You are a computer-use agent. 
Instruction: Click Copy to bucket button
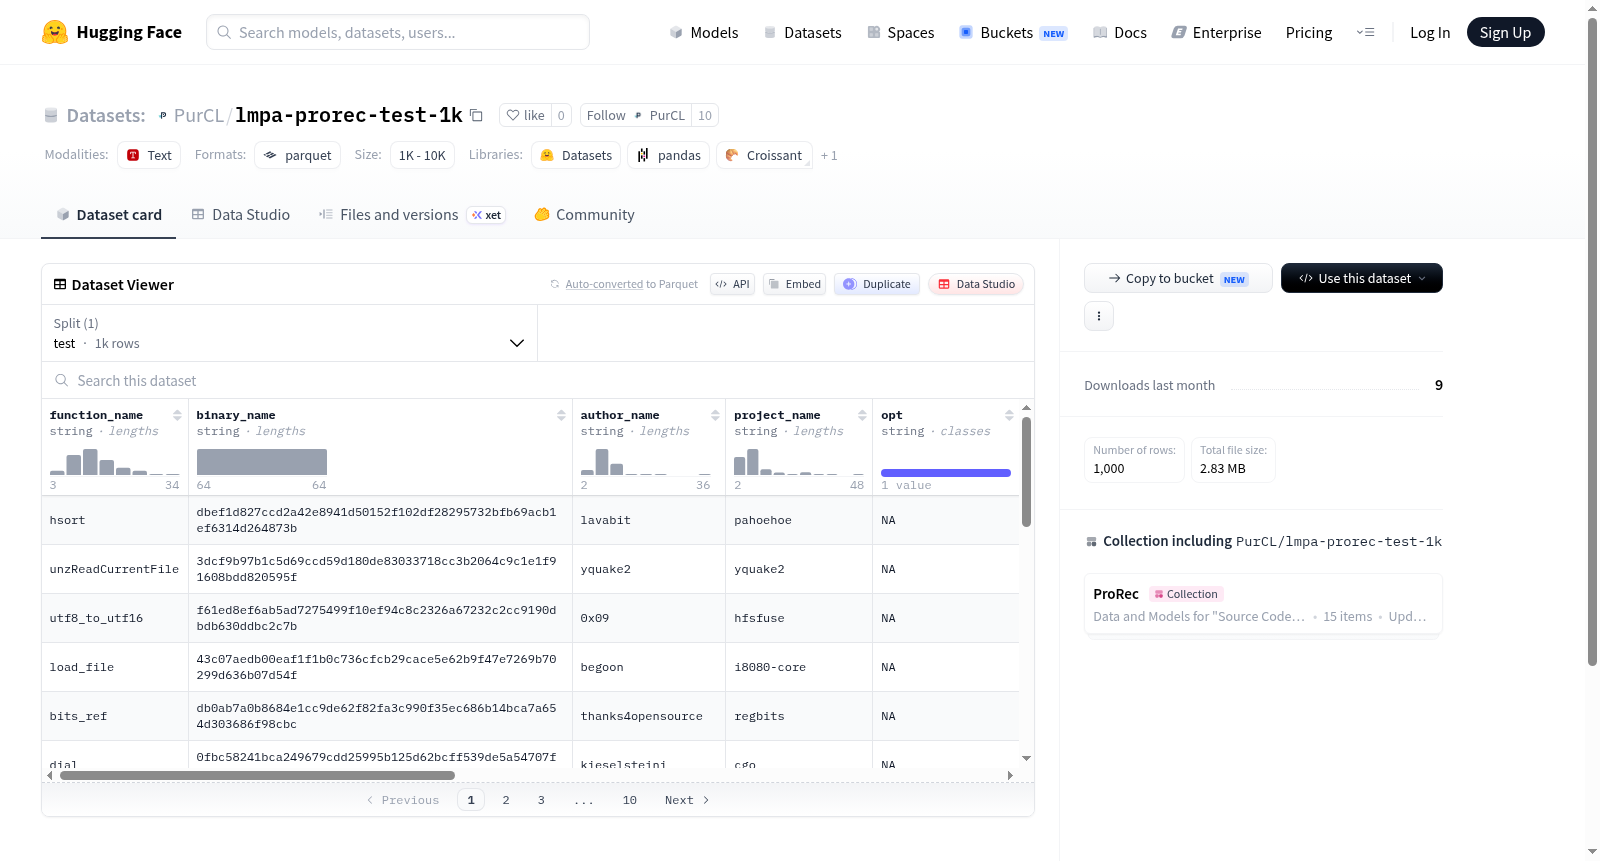[1178, 278]
